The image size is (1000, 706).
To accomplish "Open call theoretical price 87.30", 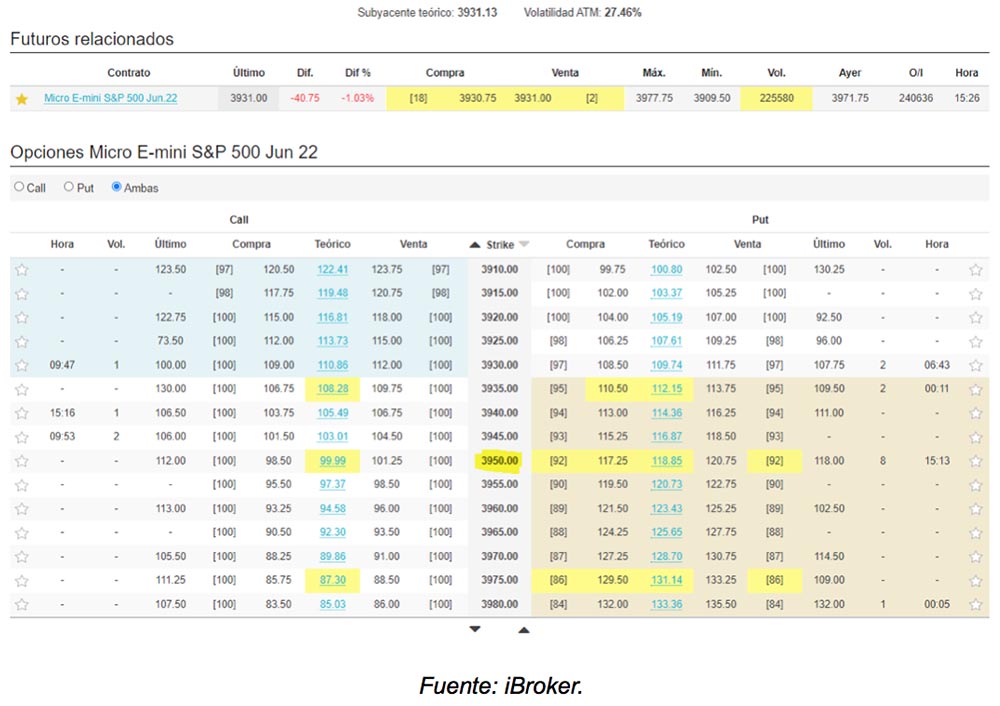I will 333,580.
